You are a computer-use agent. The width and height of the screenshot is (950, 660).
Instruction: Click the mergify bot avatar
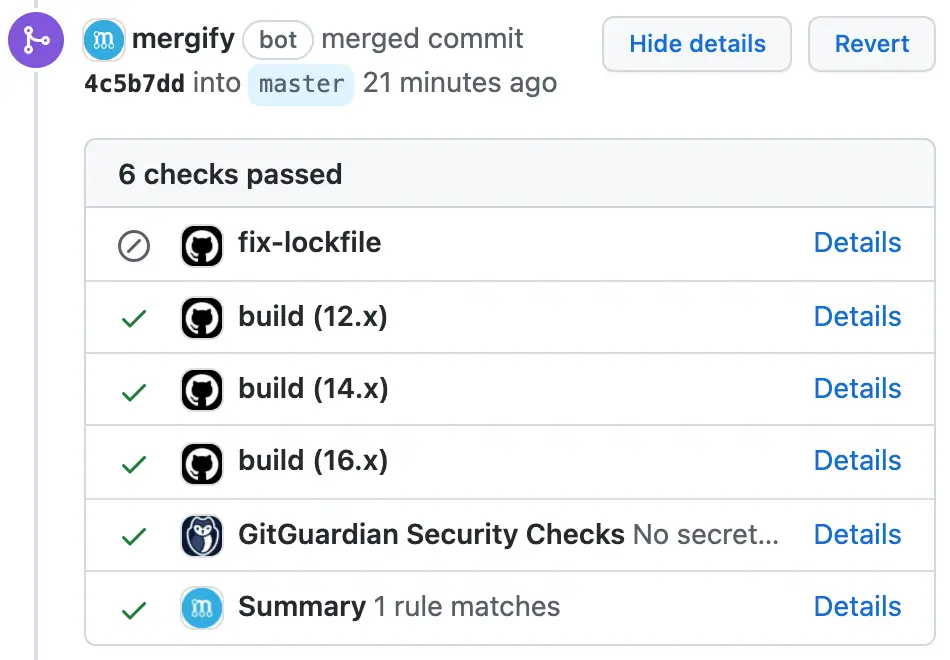104,40
